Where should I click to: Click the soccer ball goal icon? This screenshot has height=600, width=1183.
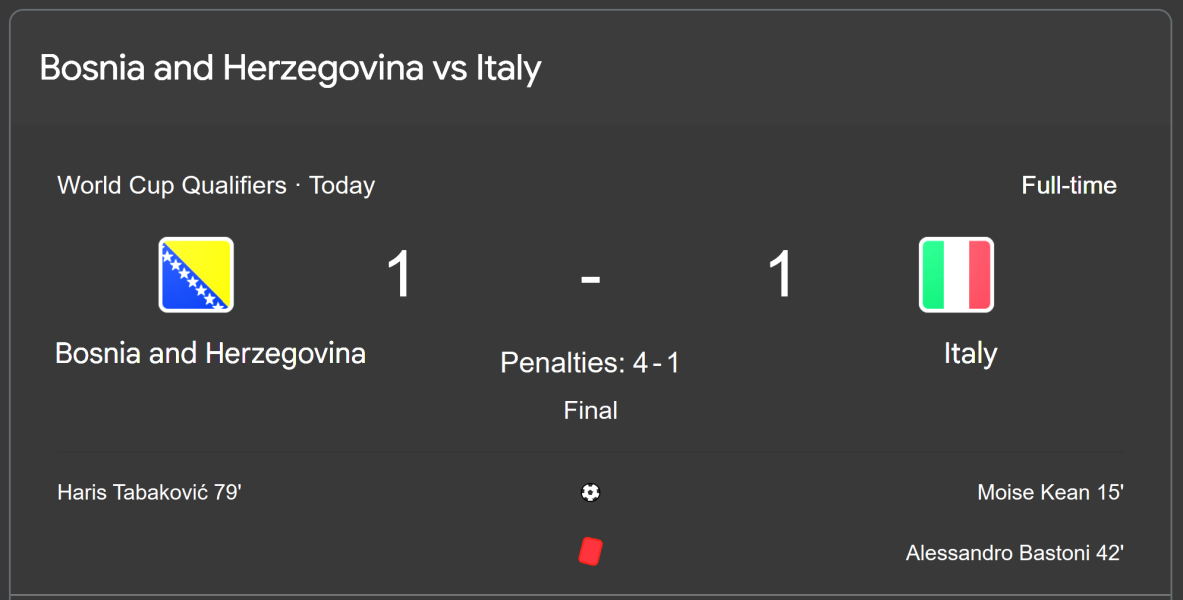(591, 492)
